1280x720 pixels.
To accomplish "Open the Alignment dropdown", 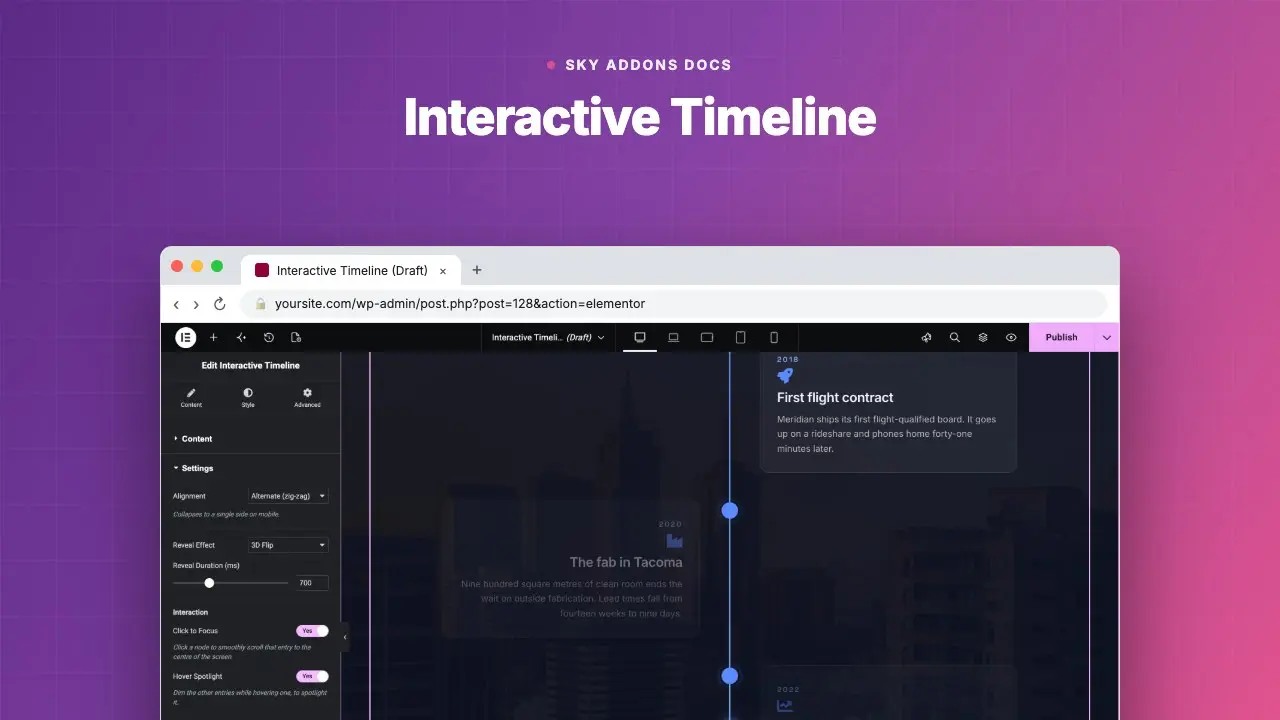I will 288,496.
